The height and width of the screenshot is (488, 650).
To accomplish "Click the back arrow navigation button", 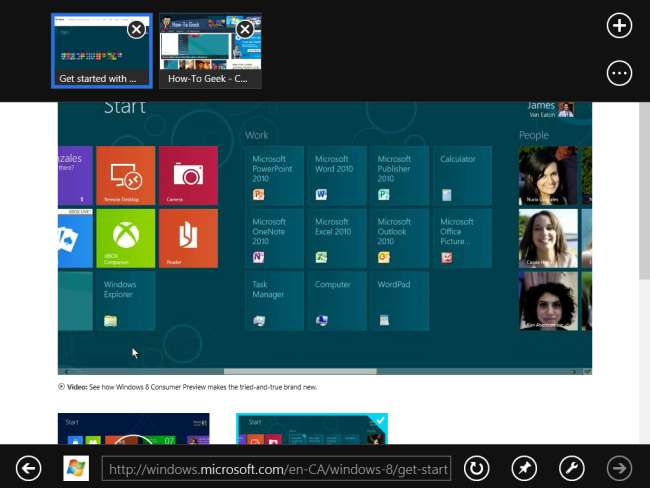I will click(28, 468).
